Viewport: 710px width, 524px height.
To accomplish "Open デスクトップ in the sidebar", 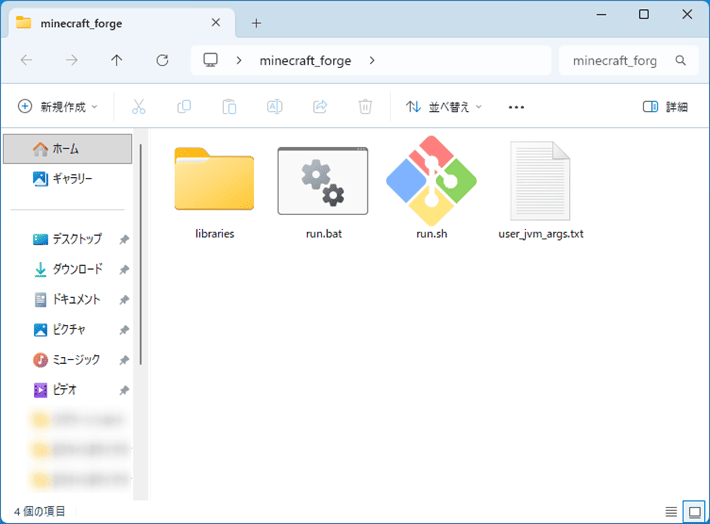I will click(x=67, y=239).
